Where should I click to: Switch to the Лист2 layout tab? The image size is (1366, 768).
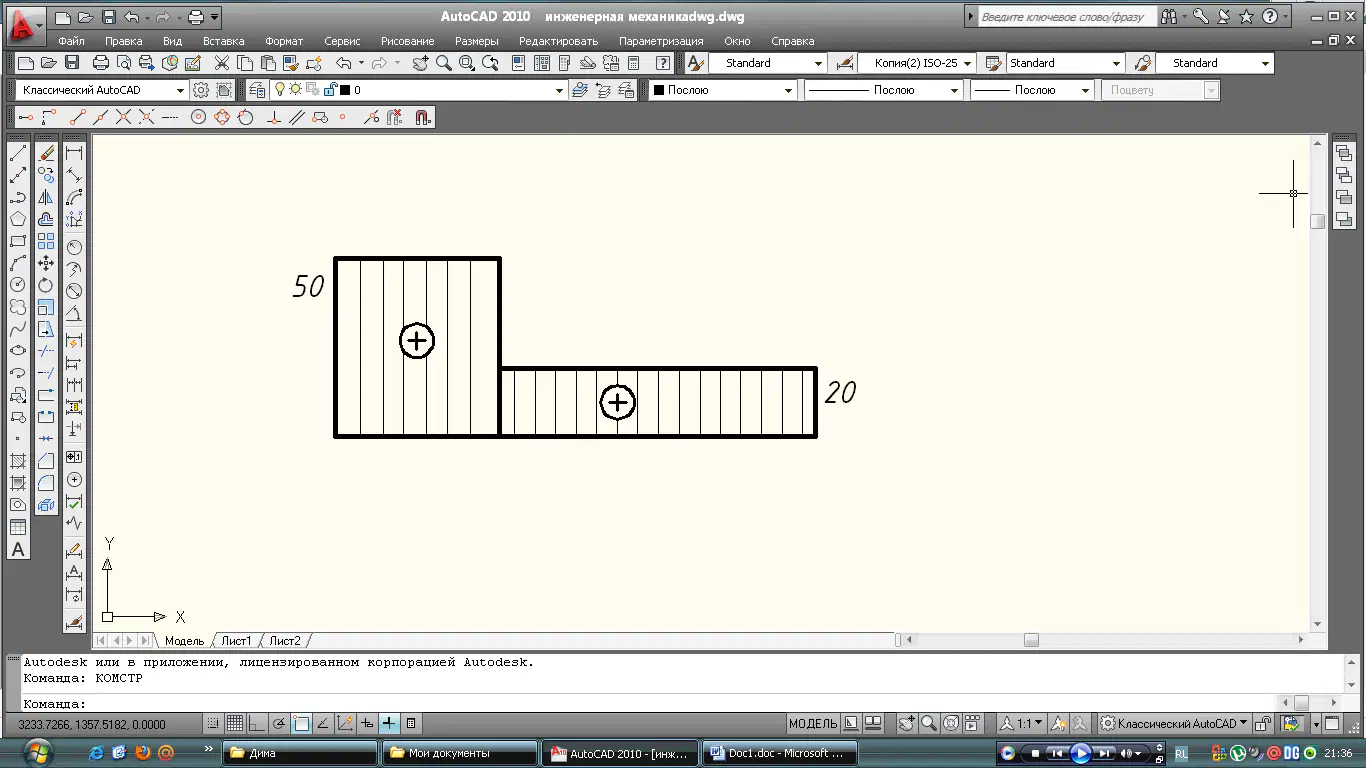[285, 641]
